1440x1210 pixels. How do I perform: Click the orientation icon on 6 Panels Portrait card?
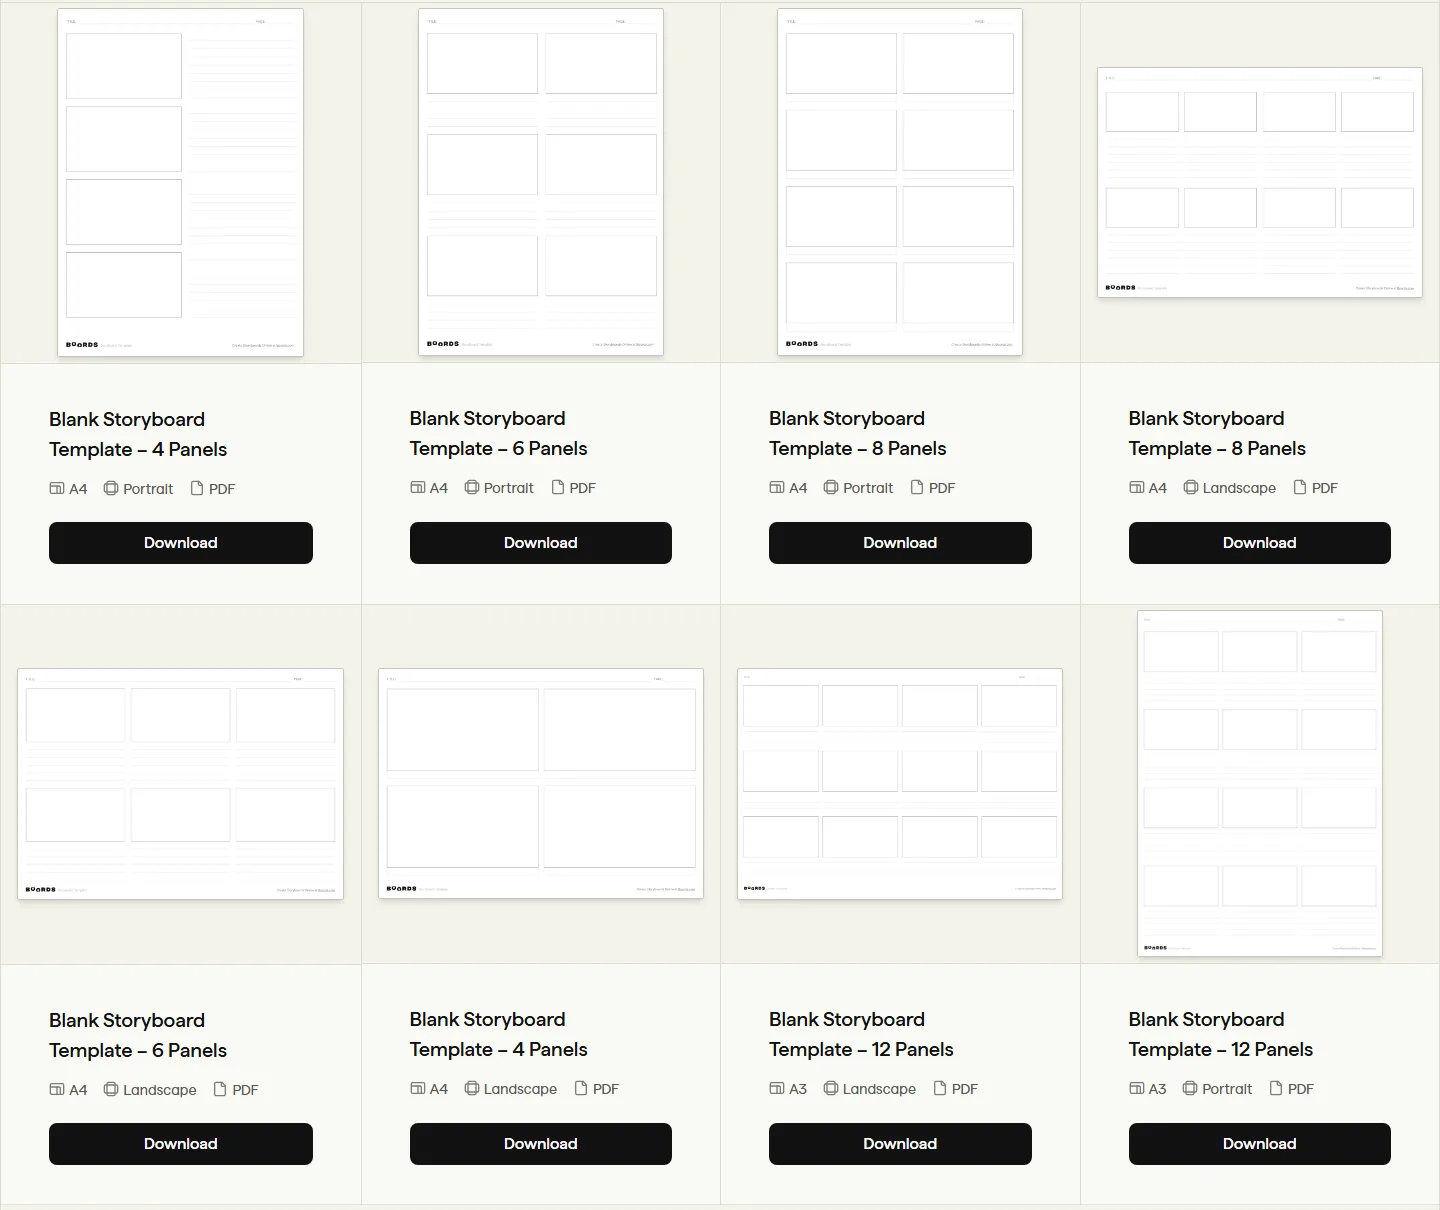(472, 487)
